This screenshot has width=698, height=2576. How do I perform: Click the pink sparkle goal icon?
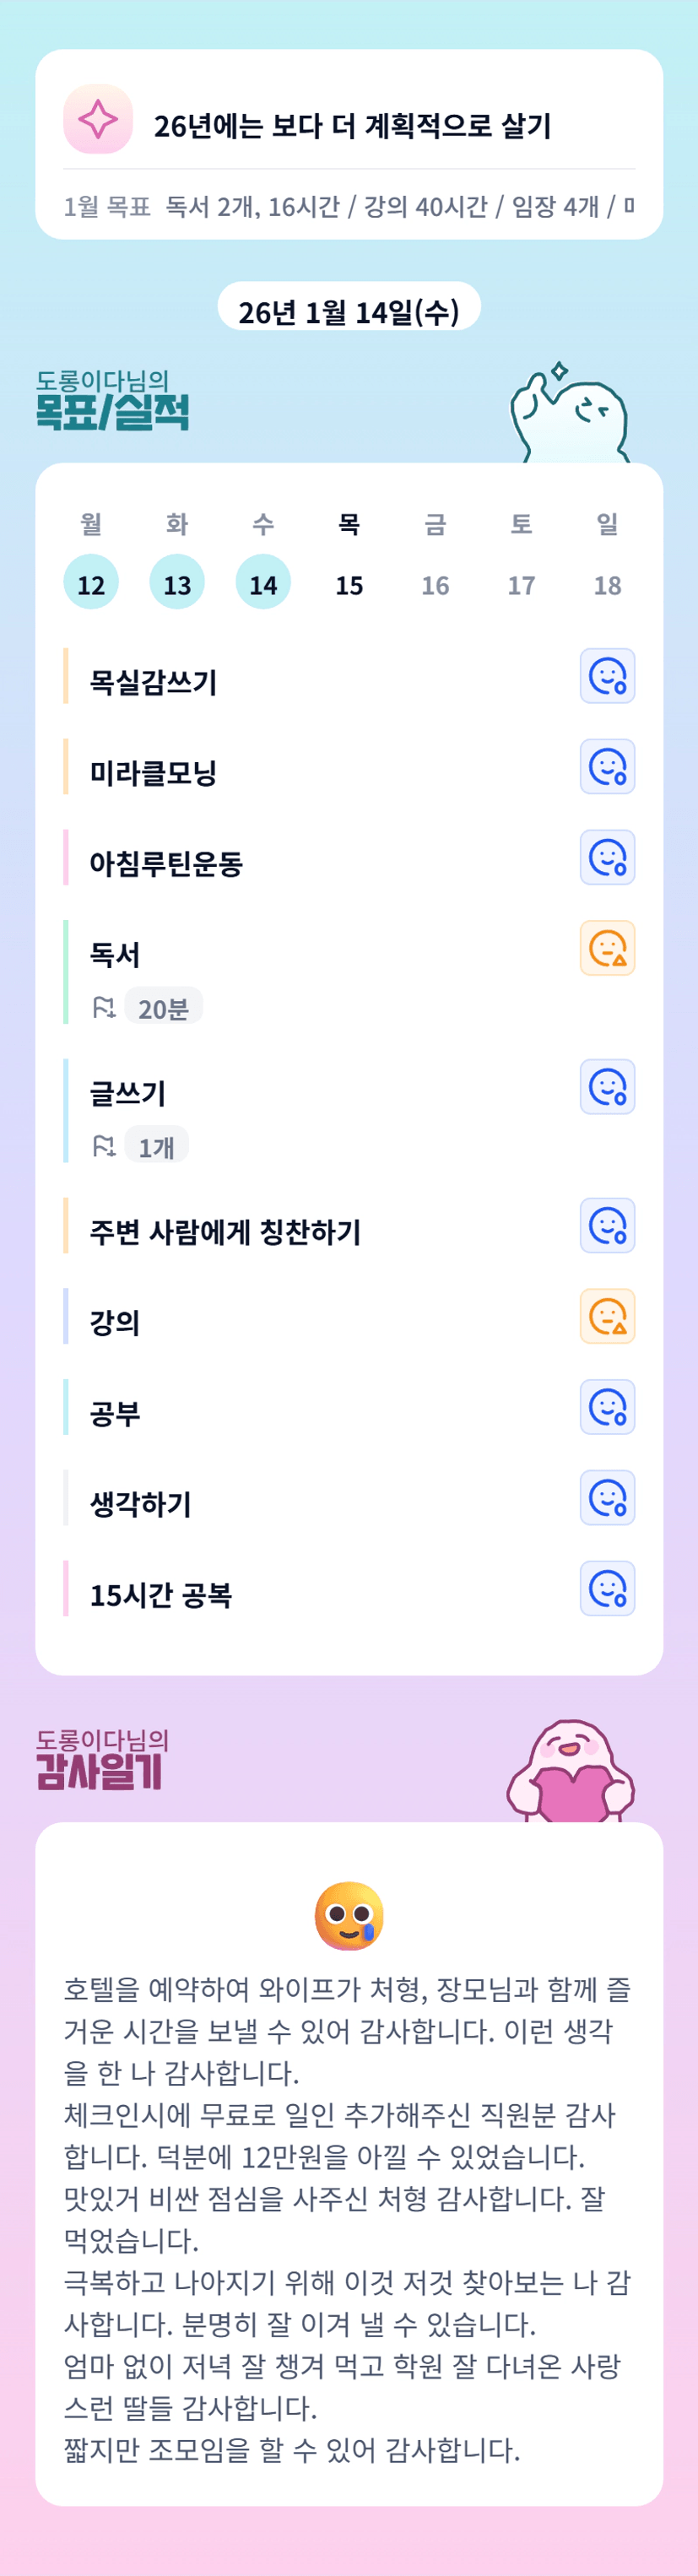click(x=98, y=120)
